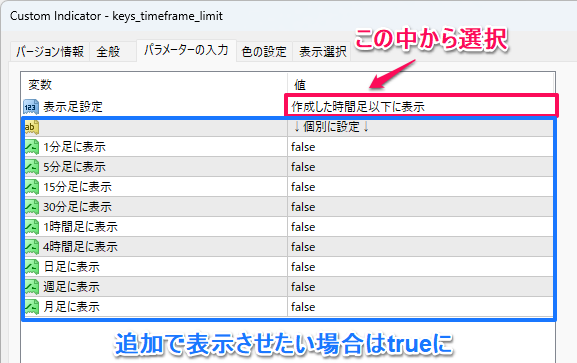This screenshot has height=363, width=577.
Task: Click the ab string icon in separator row
Action: pyautogui.click(x=32, y=127)
